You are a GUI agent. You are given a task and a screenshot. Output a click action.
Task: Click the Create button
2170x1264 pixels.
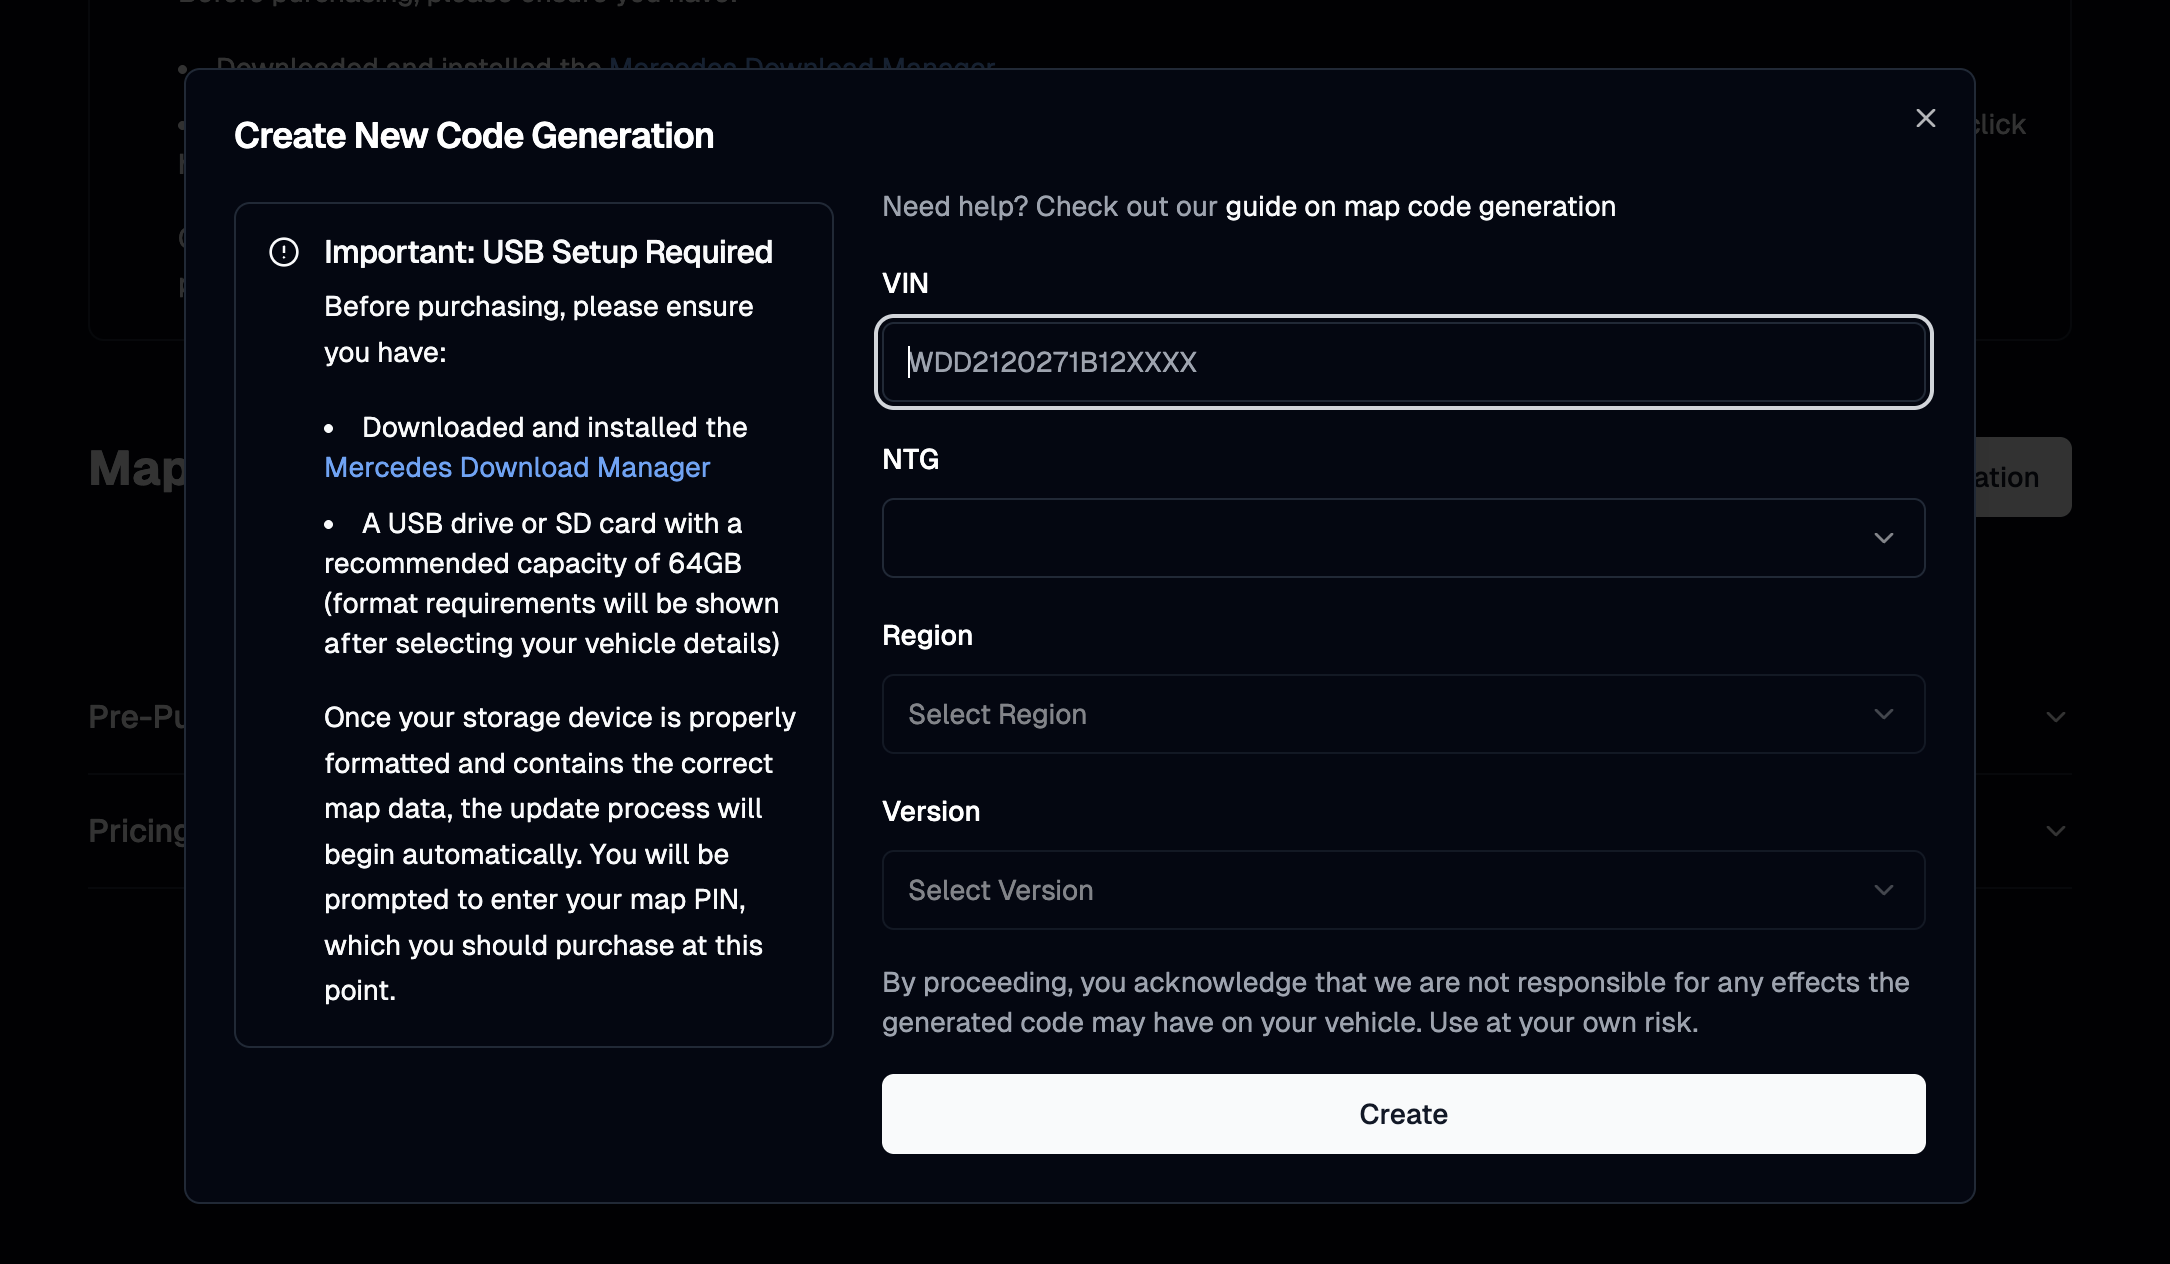pos(1403,1114)
